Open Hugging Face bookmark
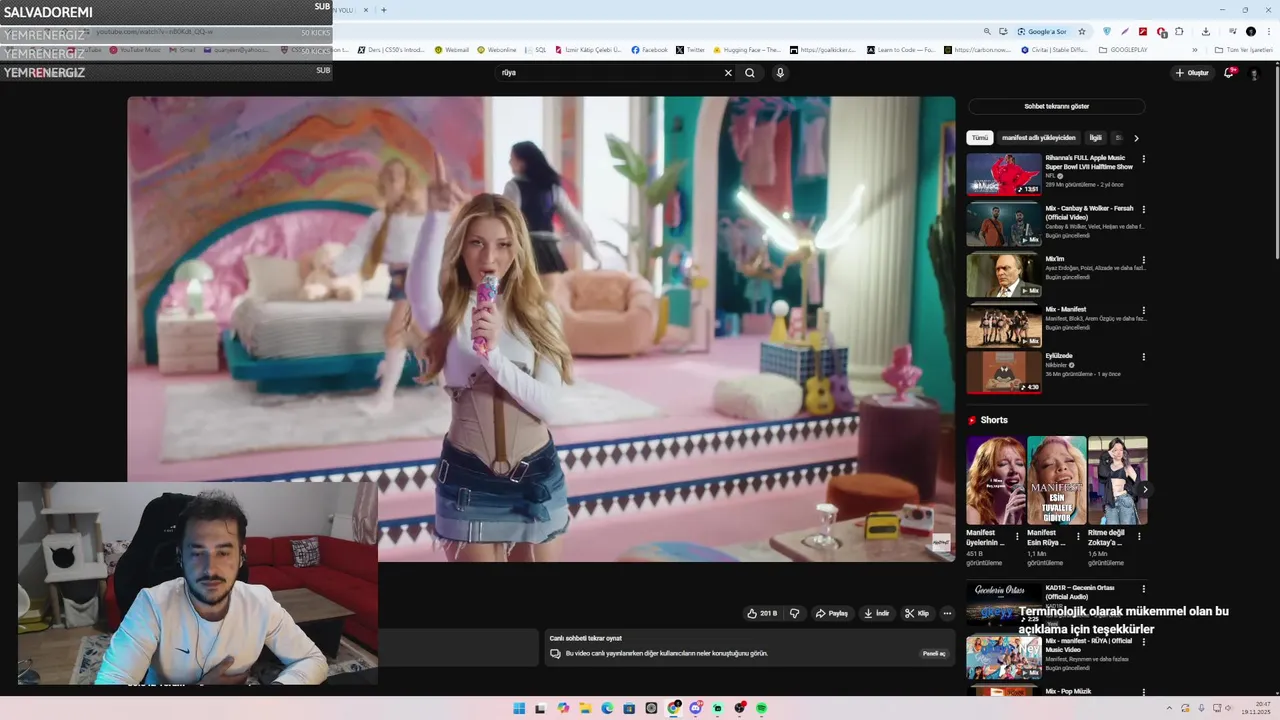The height and width of the screenshot is (720, 1280). click(x=747, y=49)
